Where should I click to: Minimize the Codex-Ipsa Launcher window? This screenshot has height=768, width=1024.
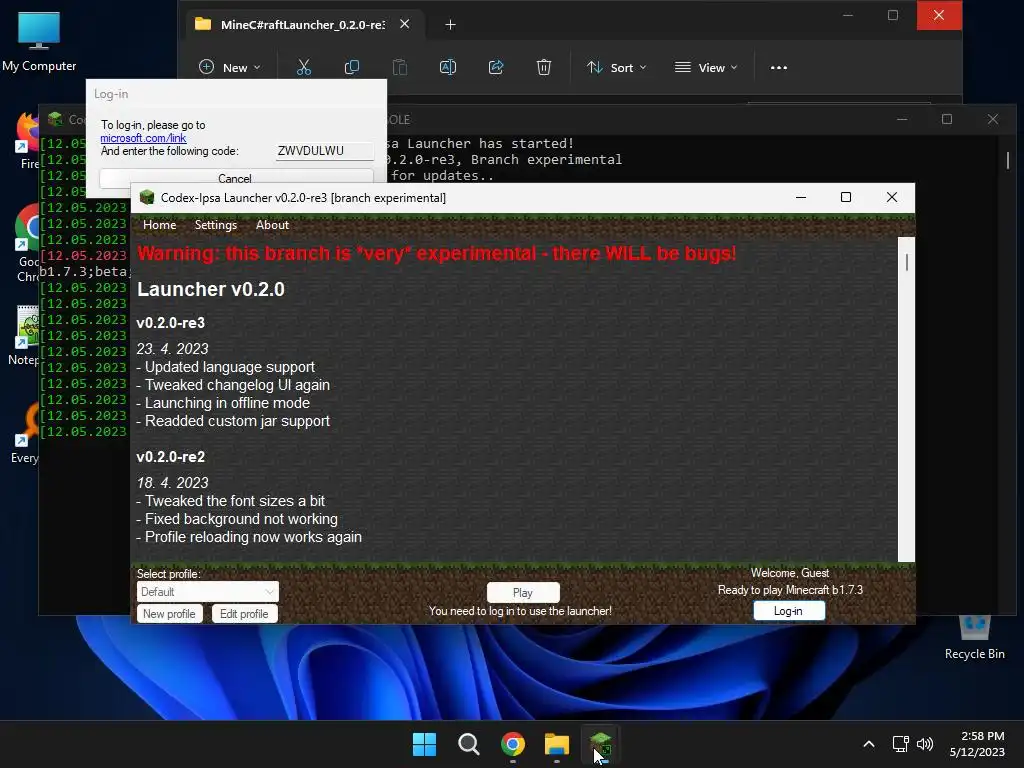(x=801, y=197)
